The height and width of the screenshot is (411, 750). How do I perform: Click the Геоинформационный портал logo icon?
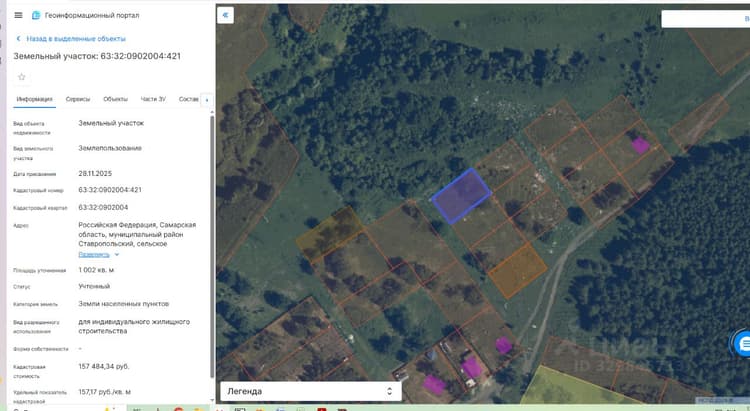pos(36,15)
